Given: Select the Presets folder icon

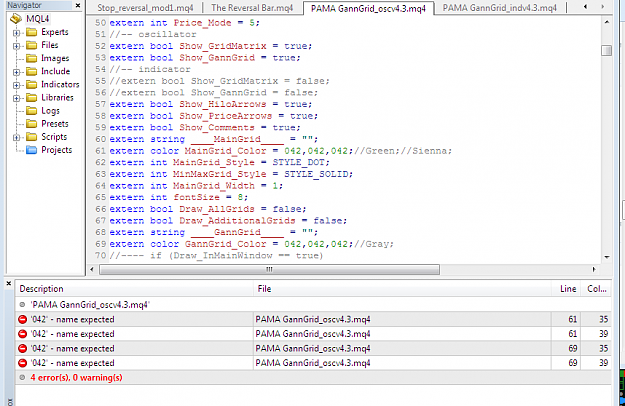Looking at the screenshot, I should pyautogui.click(x=31, y=124).
